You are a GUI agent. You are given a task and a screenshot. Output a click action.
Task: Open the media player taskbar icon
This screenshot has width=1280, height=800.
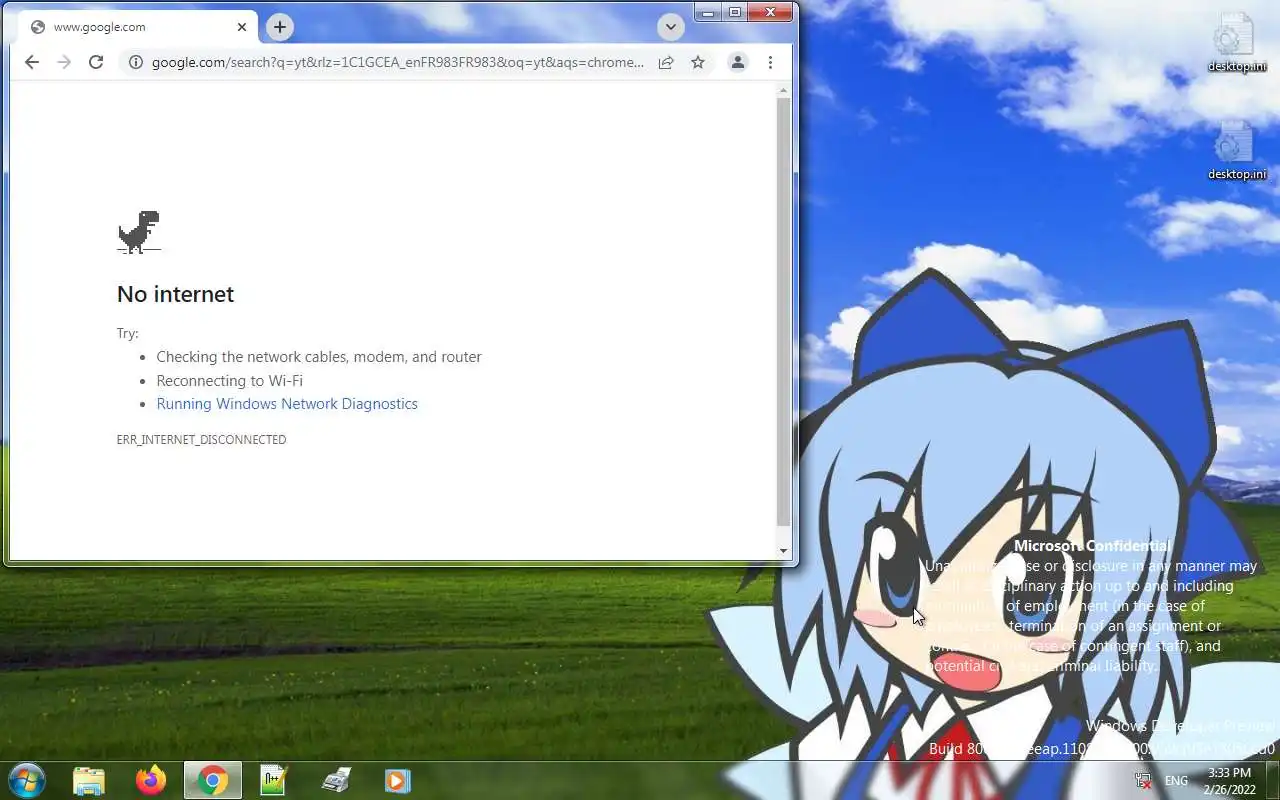click(398, 780)
